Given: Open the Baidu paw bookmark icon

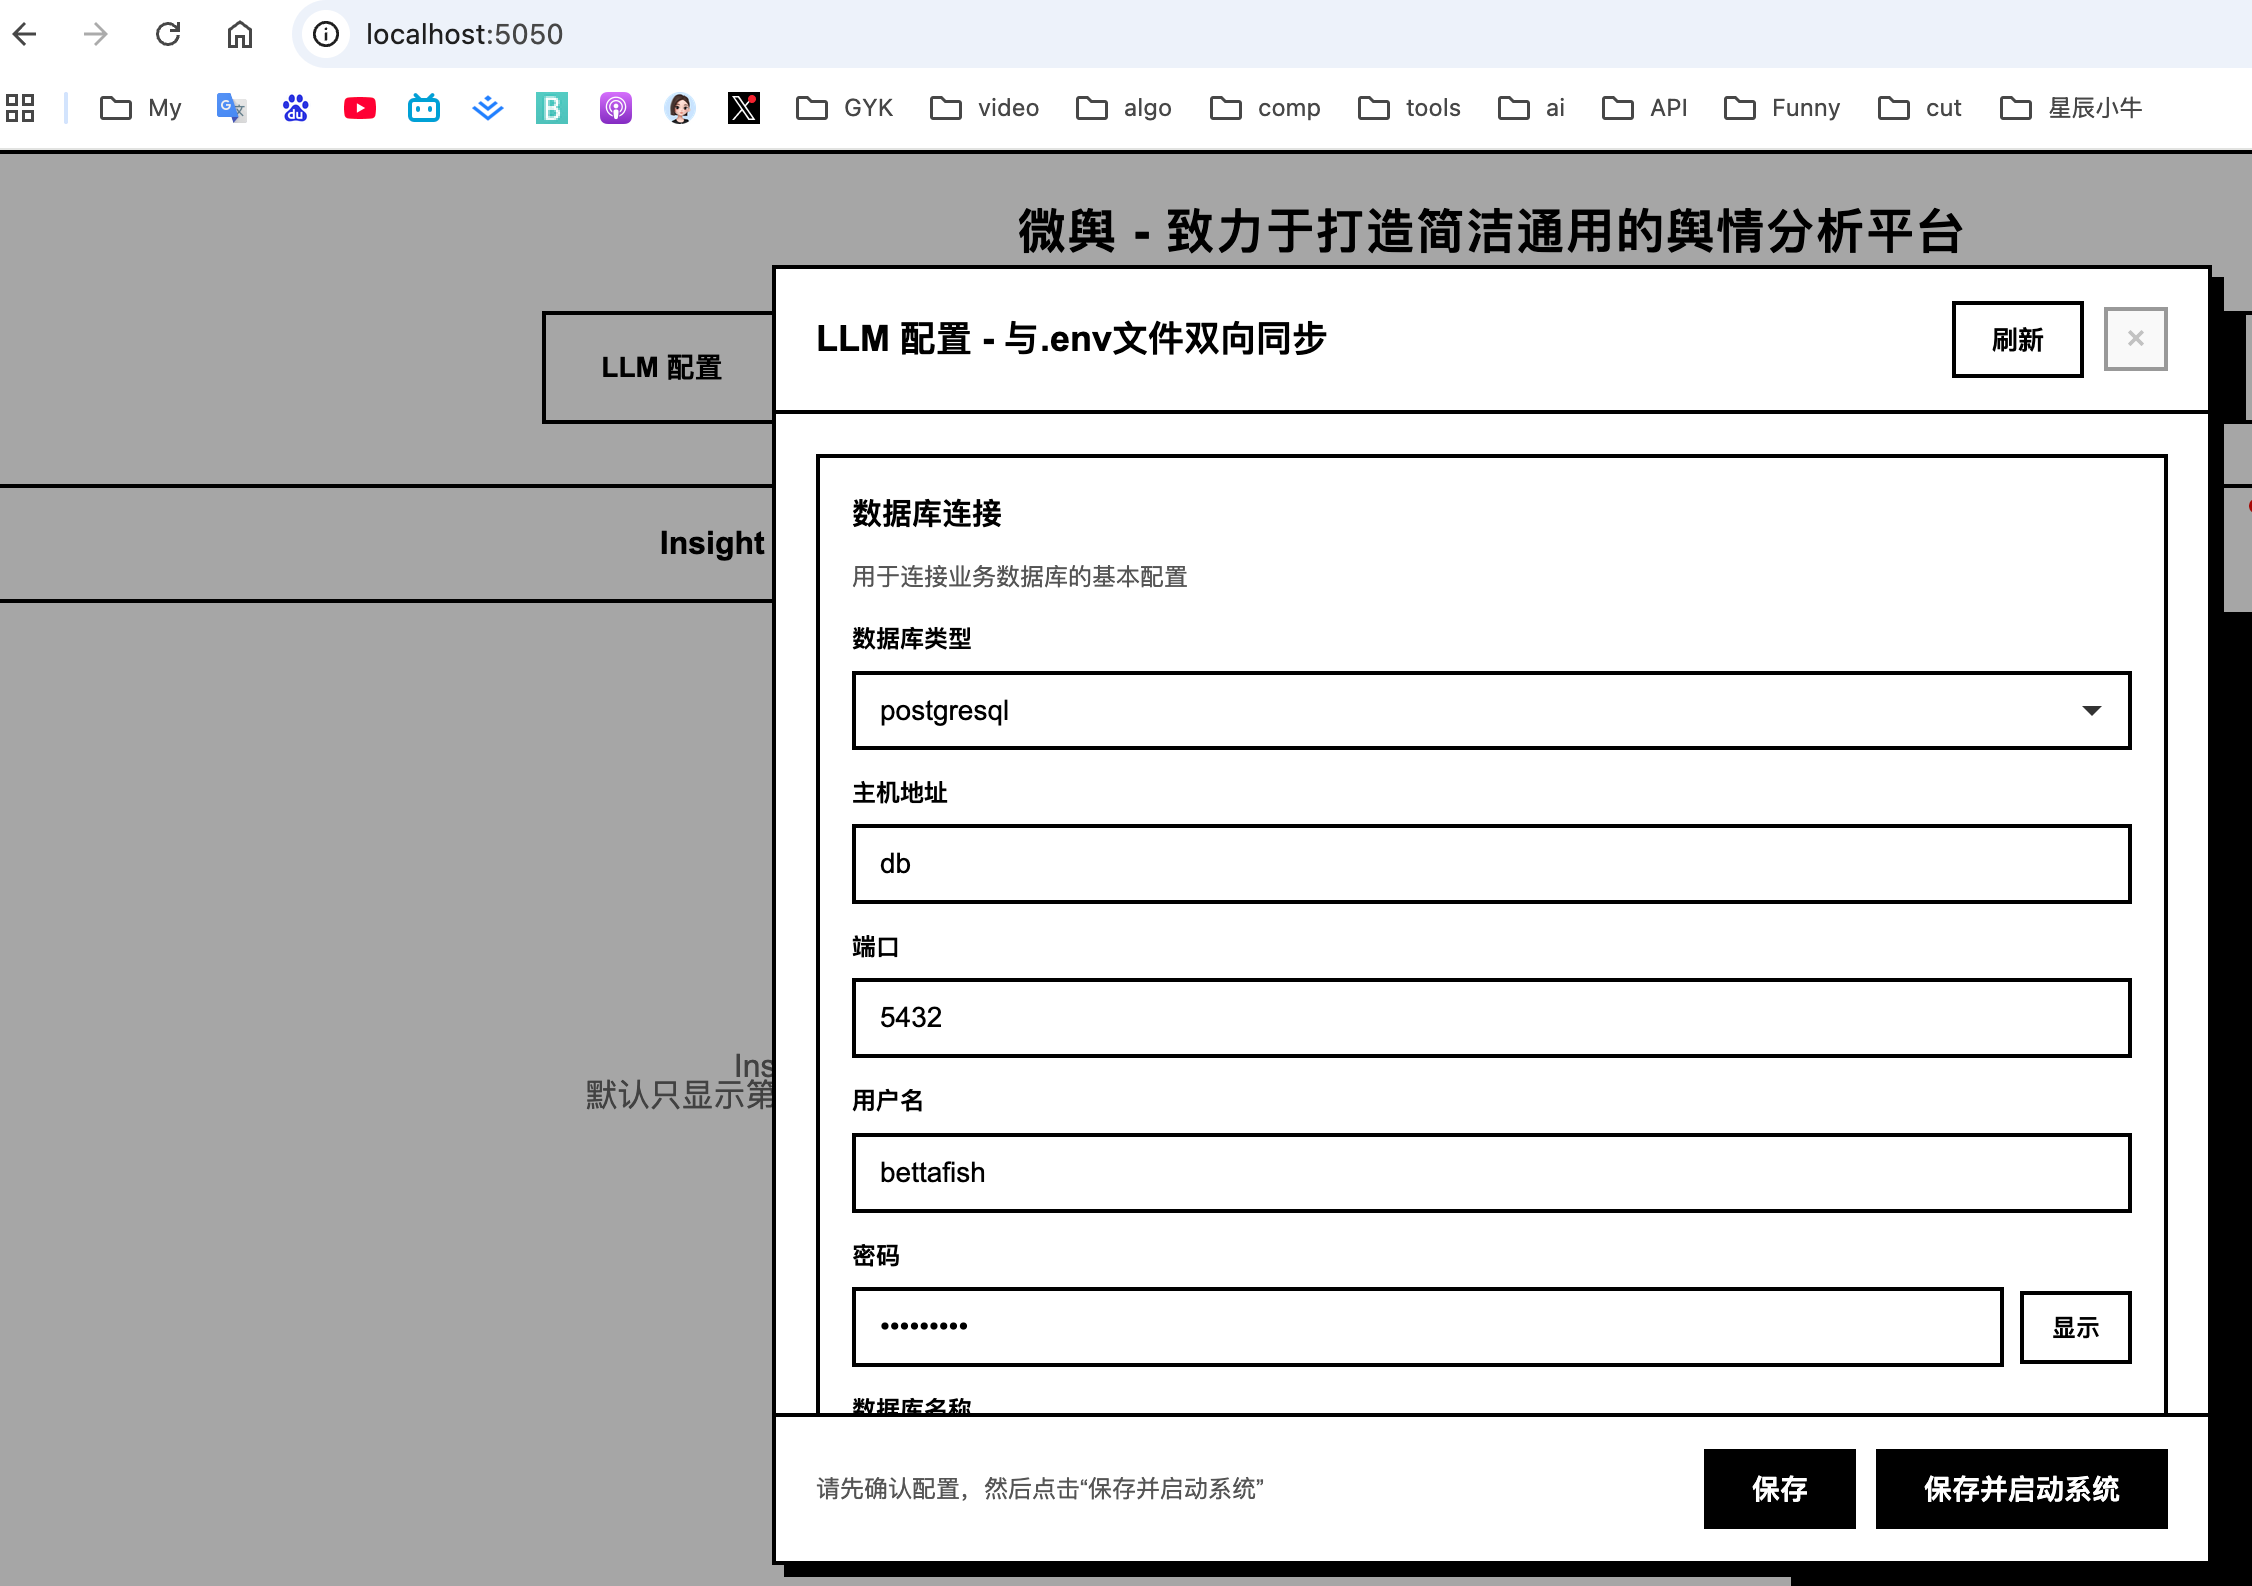Looking at the screenshot, I should click(295, 108).
